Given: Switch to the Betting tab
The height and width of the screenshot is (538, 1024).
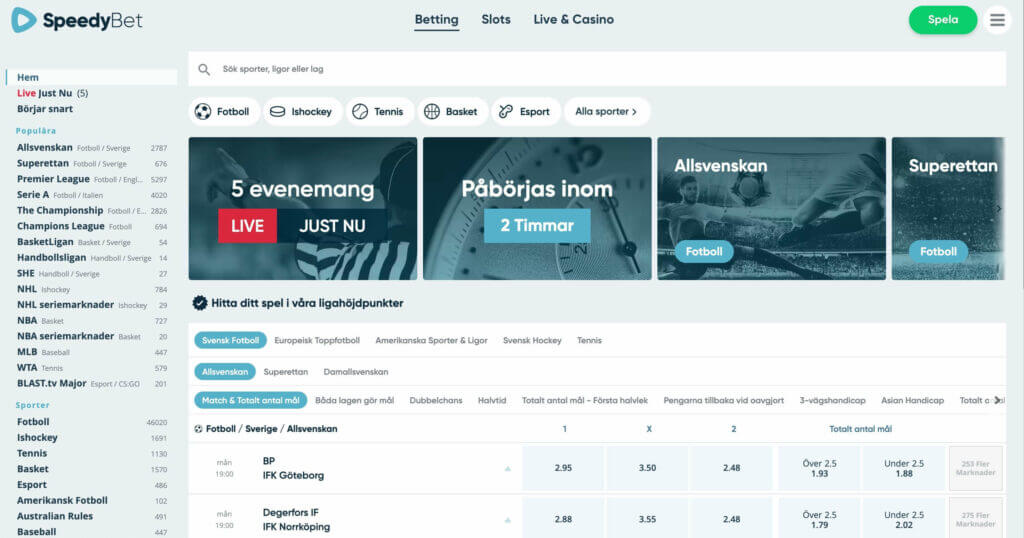Looking at the screenshot, I should [436, 20].
